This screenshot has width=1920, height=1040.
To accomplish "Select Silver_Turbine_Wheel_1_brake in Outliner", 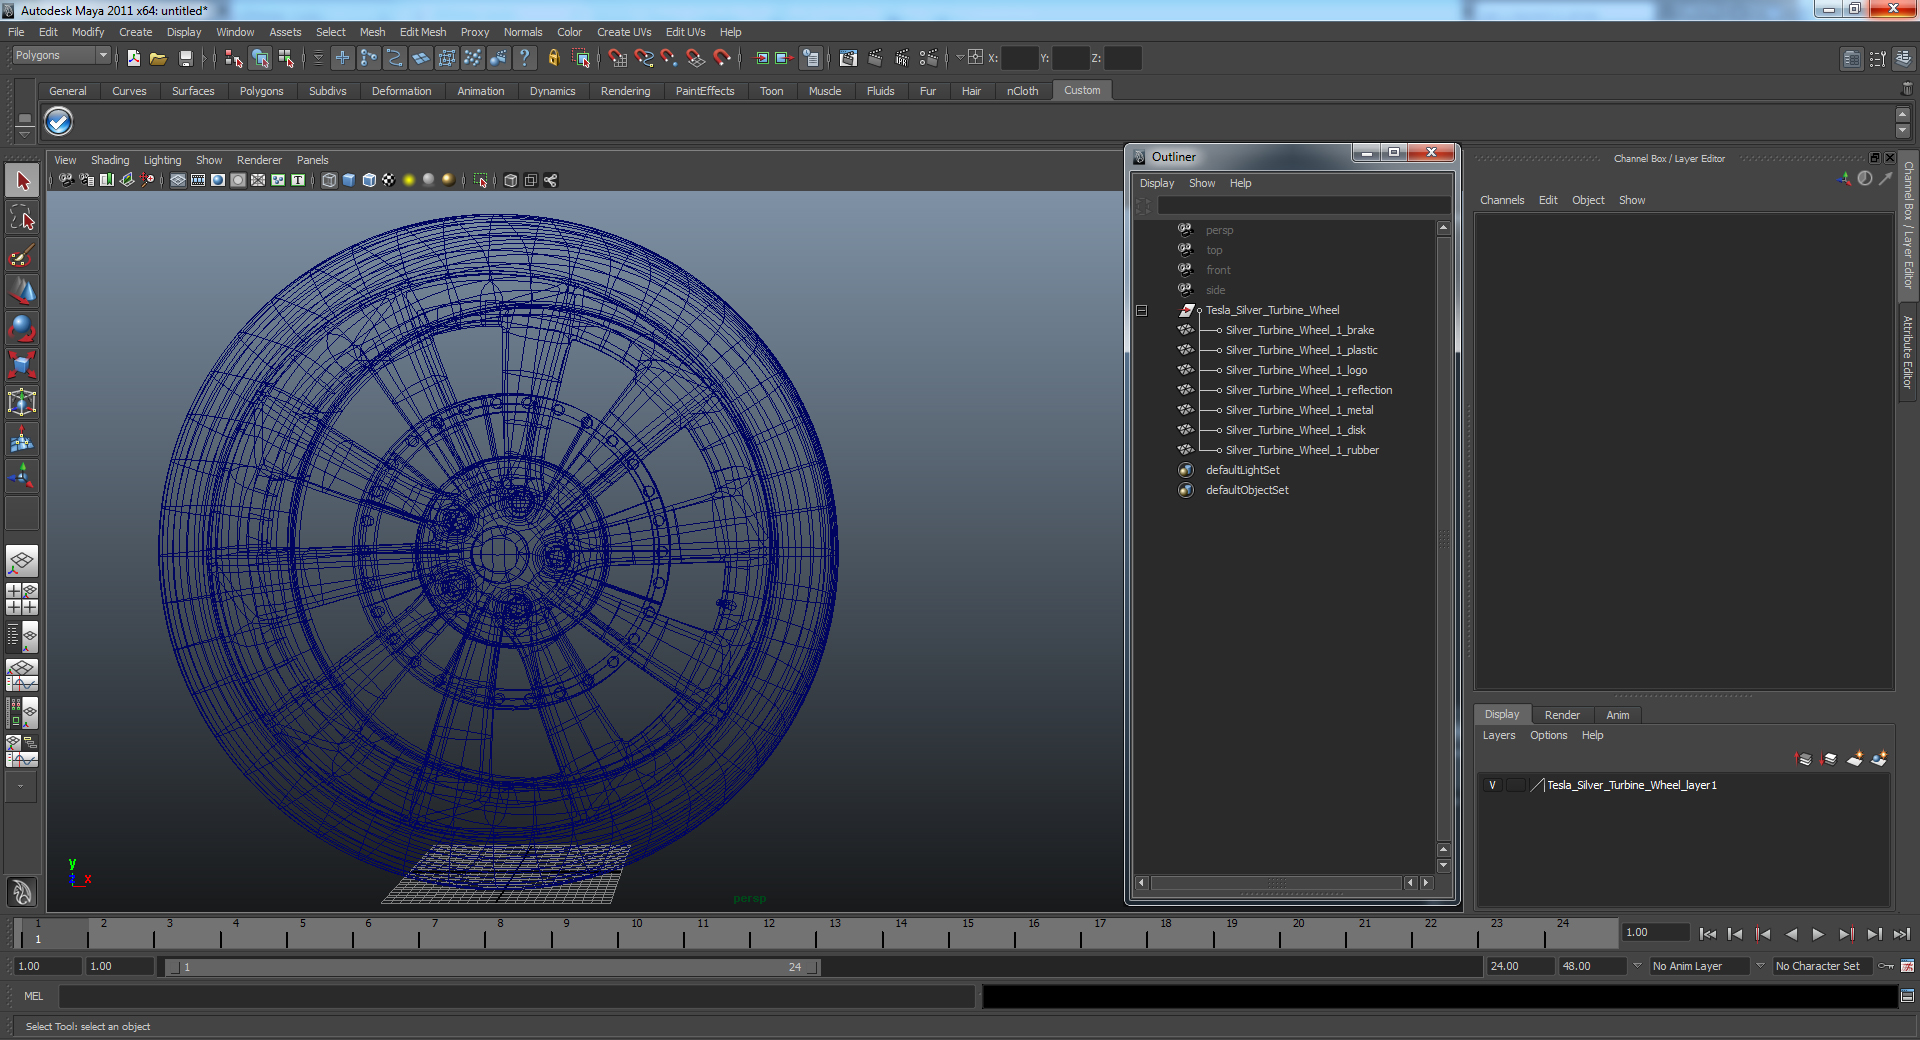I will click(1300, 330).
